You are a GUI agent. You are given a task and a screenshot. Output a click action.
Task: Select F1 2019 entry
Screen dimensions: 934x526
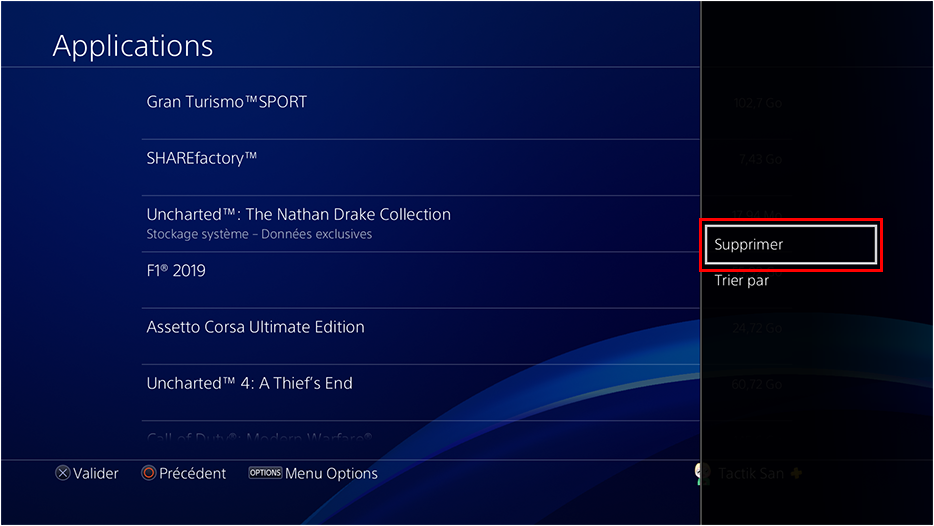420,280
